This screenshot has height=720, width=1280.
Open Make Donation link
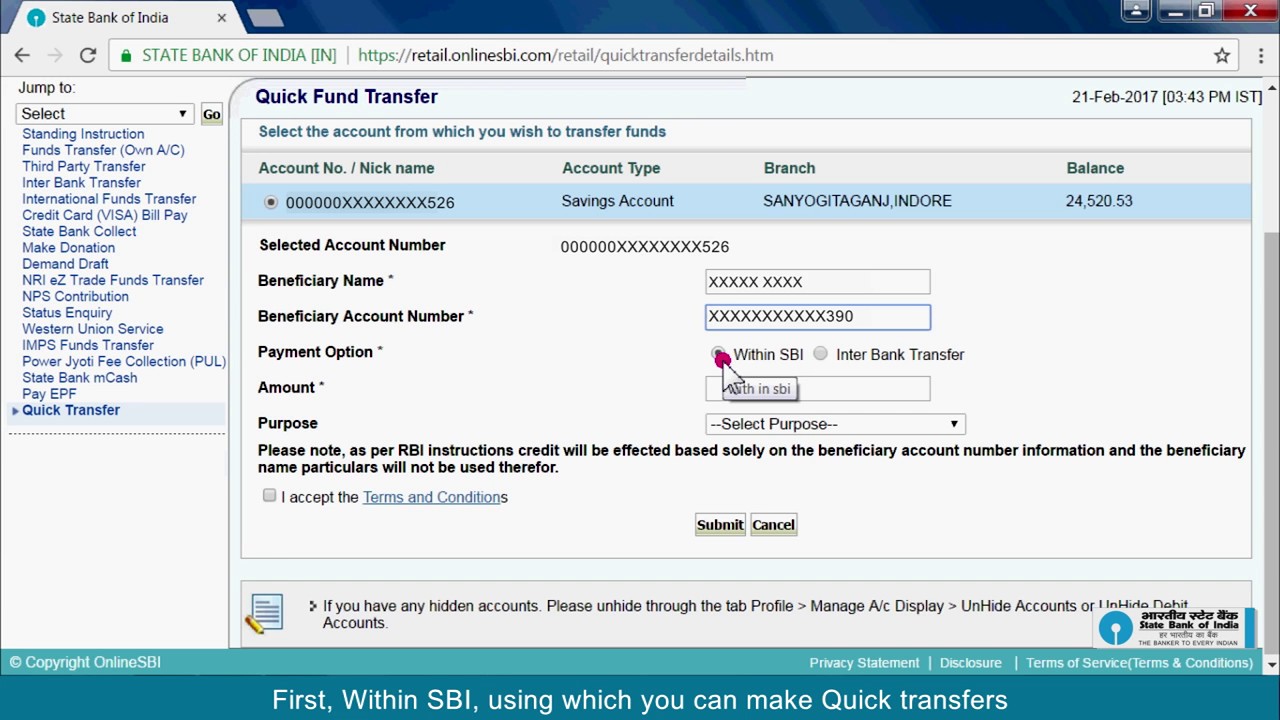click(68, 248)
